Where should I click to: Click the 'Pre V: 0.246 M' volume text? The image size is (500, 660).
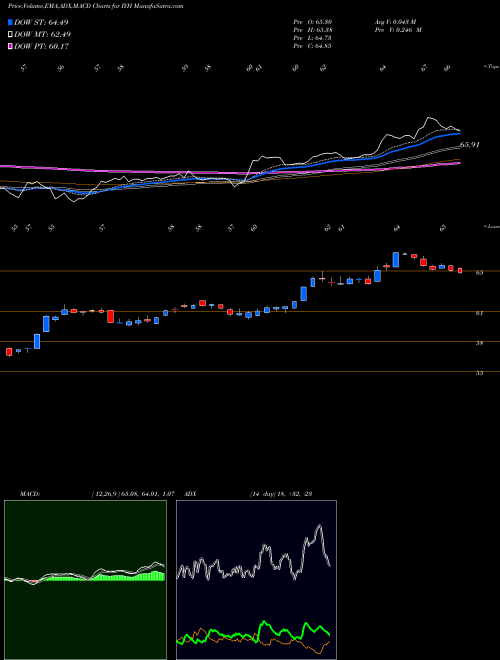click(x=398, y=30)
